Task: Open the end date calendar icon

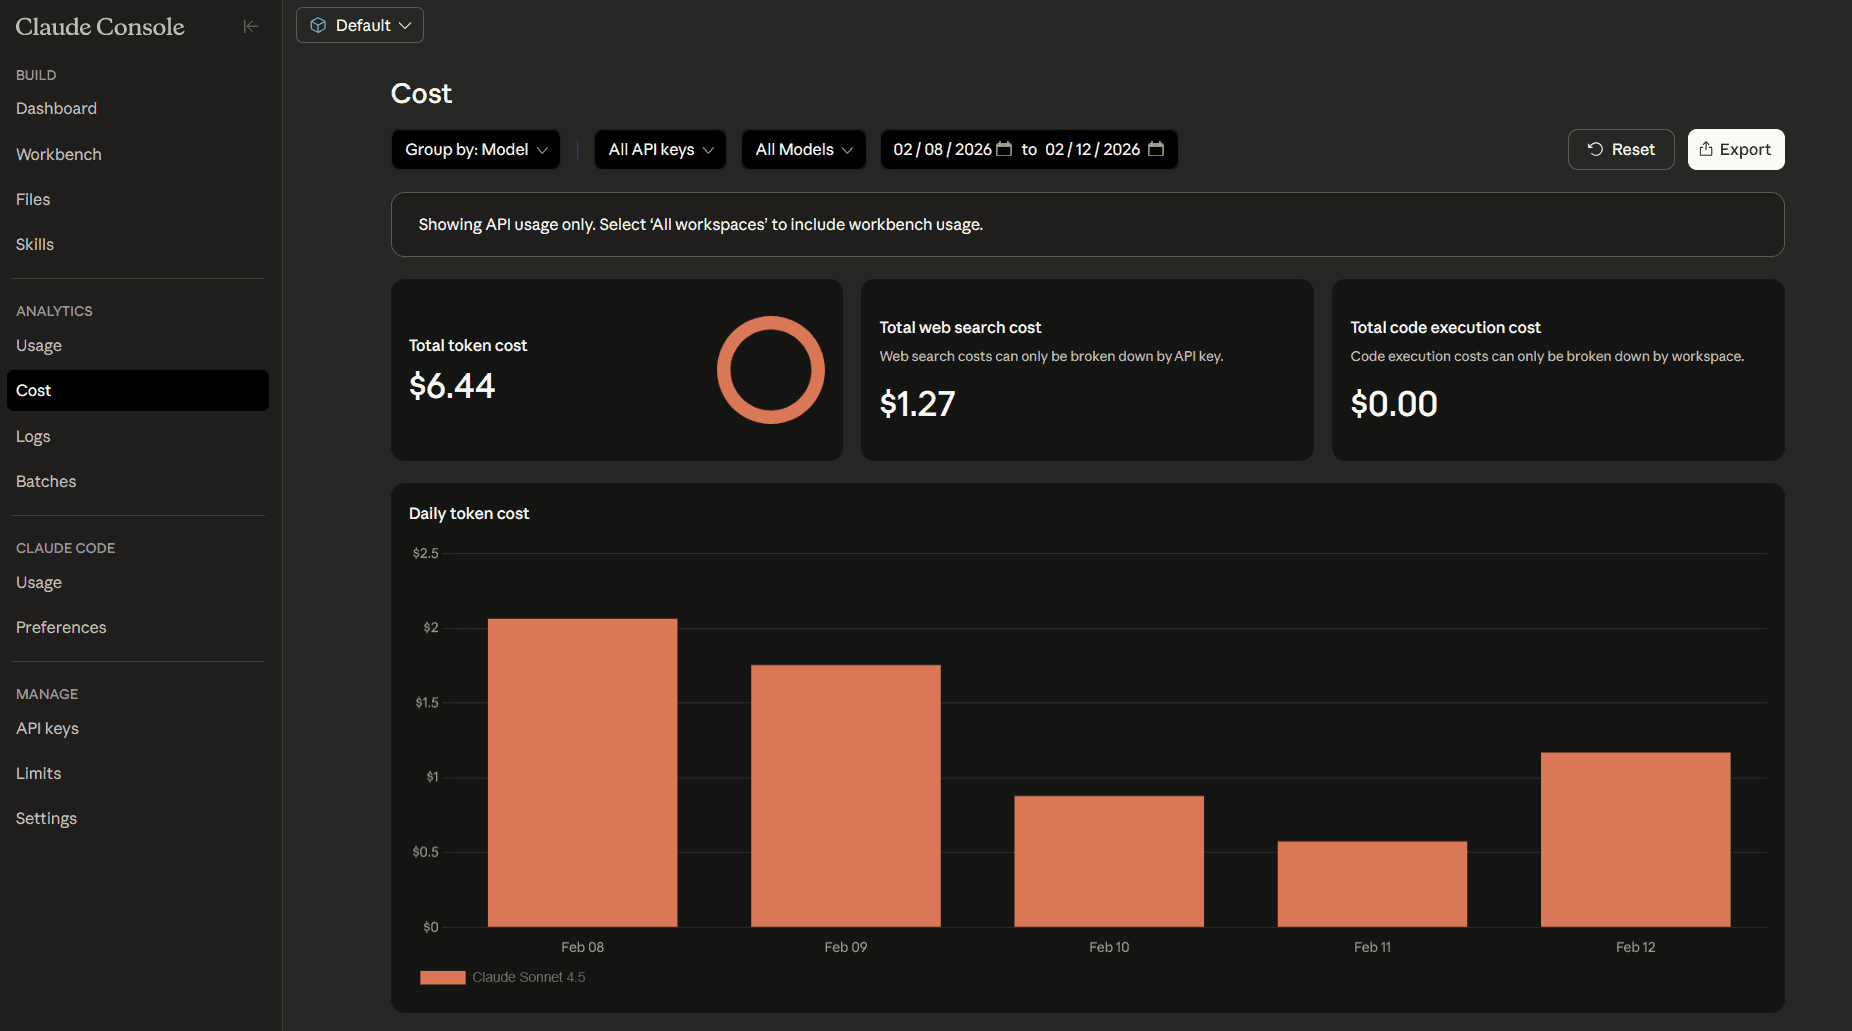Action: 1156,149
